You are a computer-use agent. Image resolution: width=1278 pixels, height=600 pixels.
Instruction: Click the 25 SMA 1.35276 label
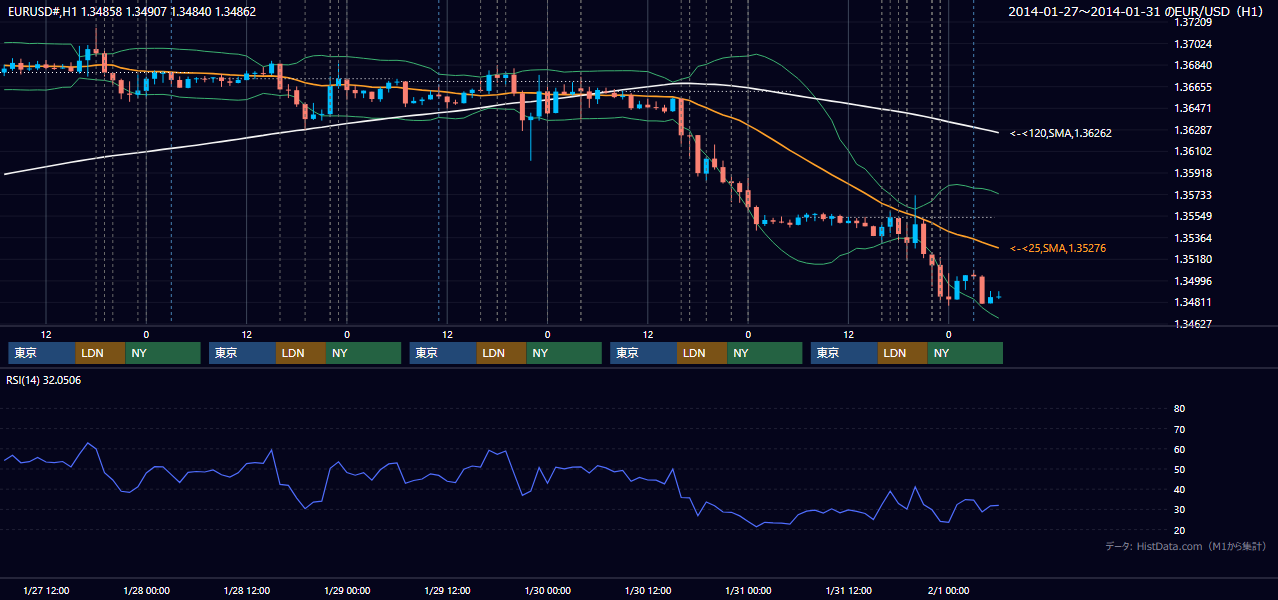coord(1057,248)
